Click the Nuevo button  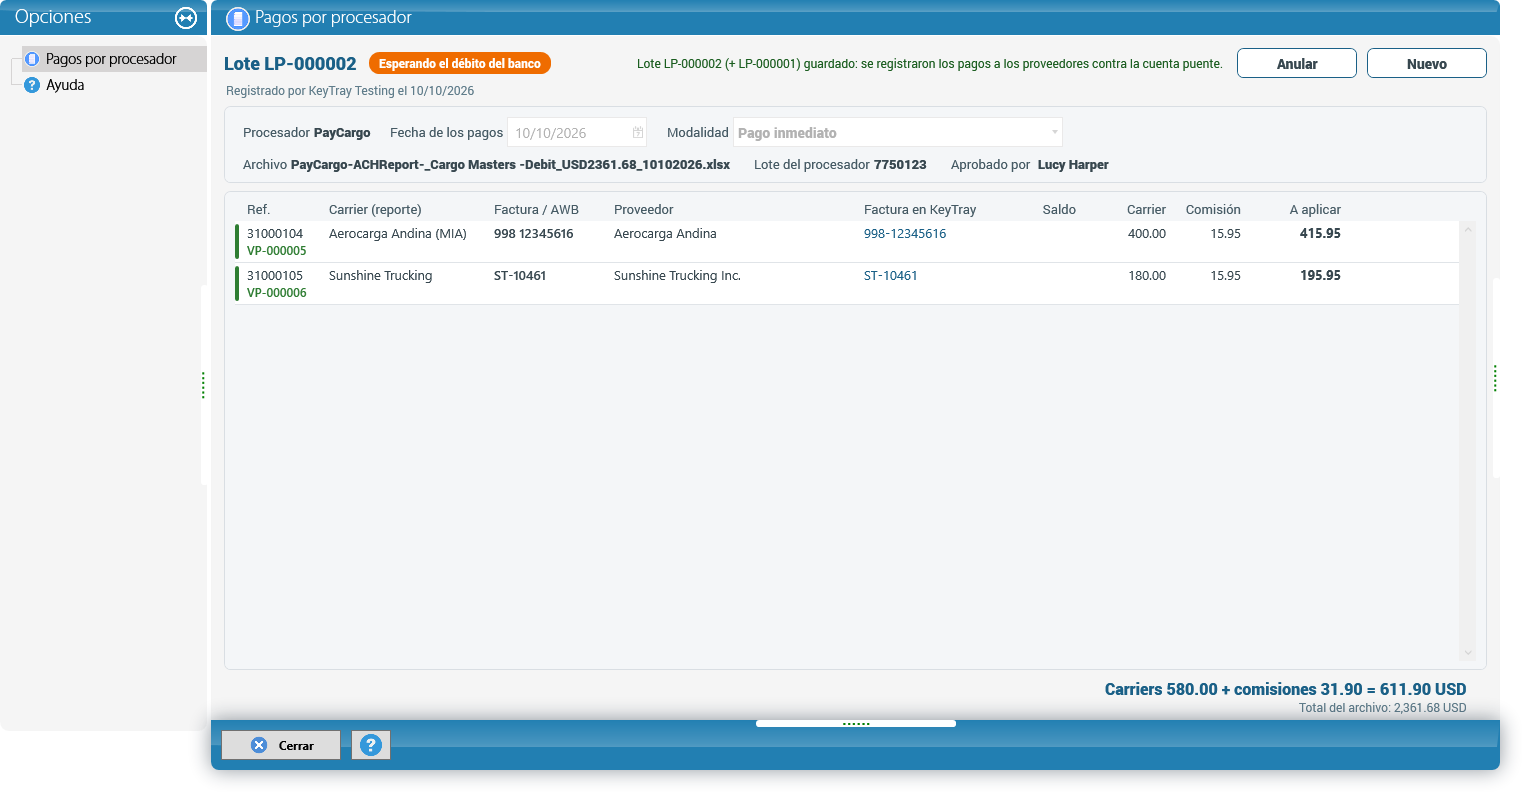click(x=1427, y=63)
